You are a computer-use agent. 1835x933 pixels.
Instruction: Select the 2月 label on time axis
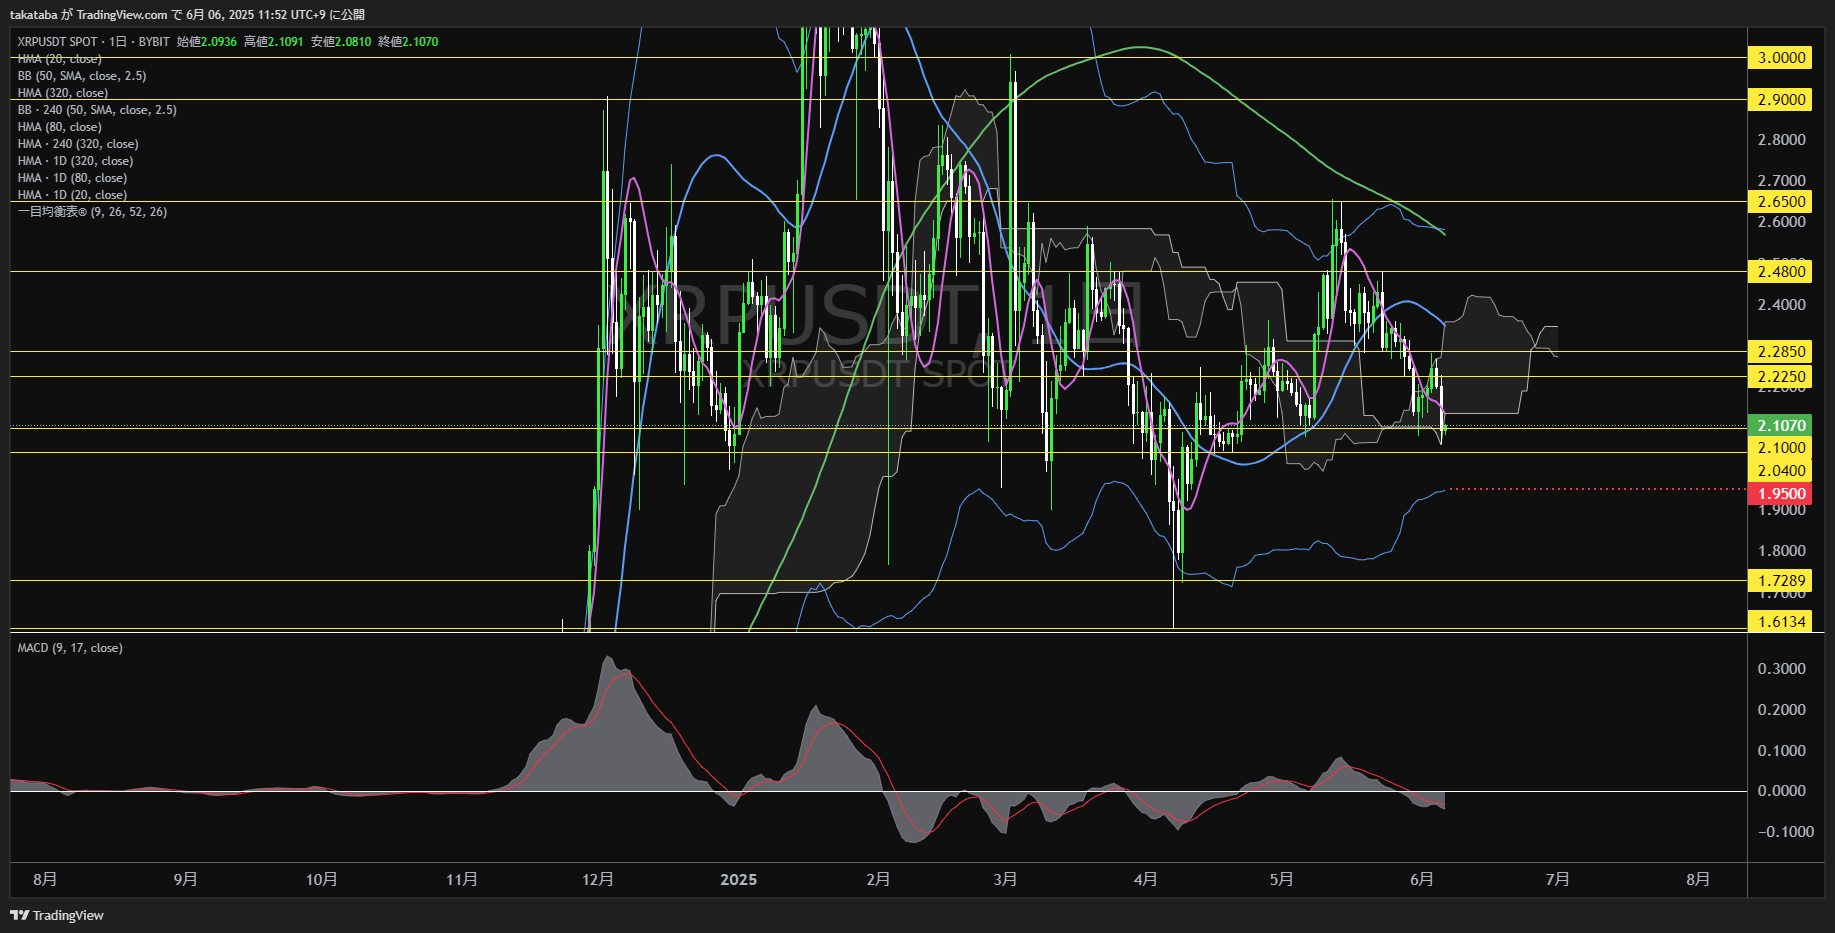coord(878,880)
